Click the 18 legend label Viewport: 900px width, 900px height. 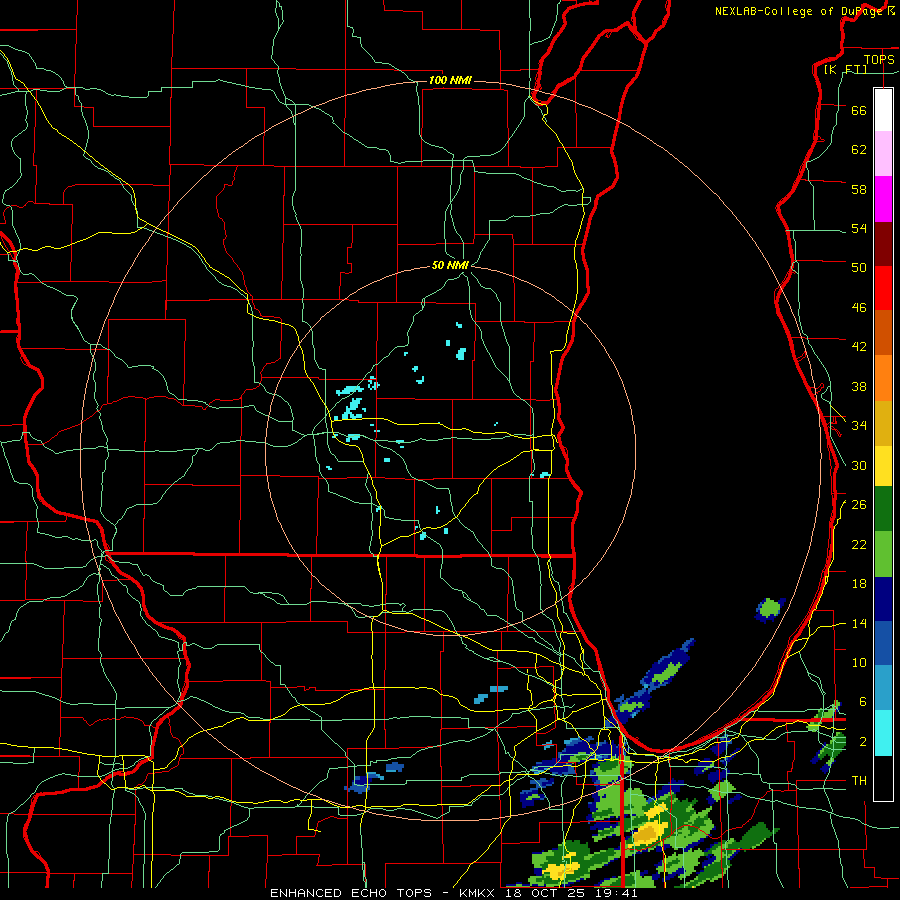click(859, 584)
